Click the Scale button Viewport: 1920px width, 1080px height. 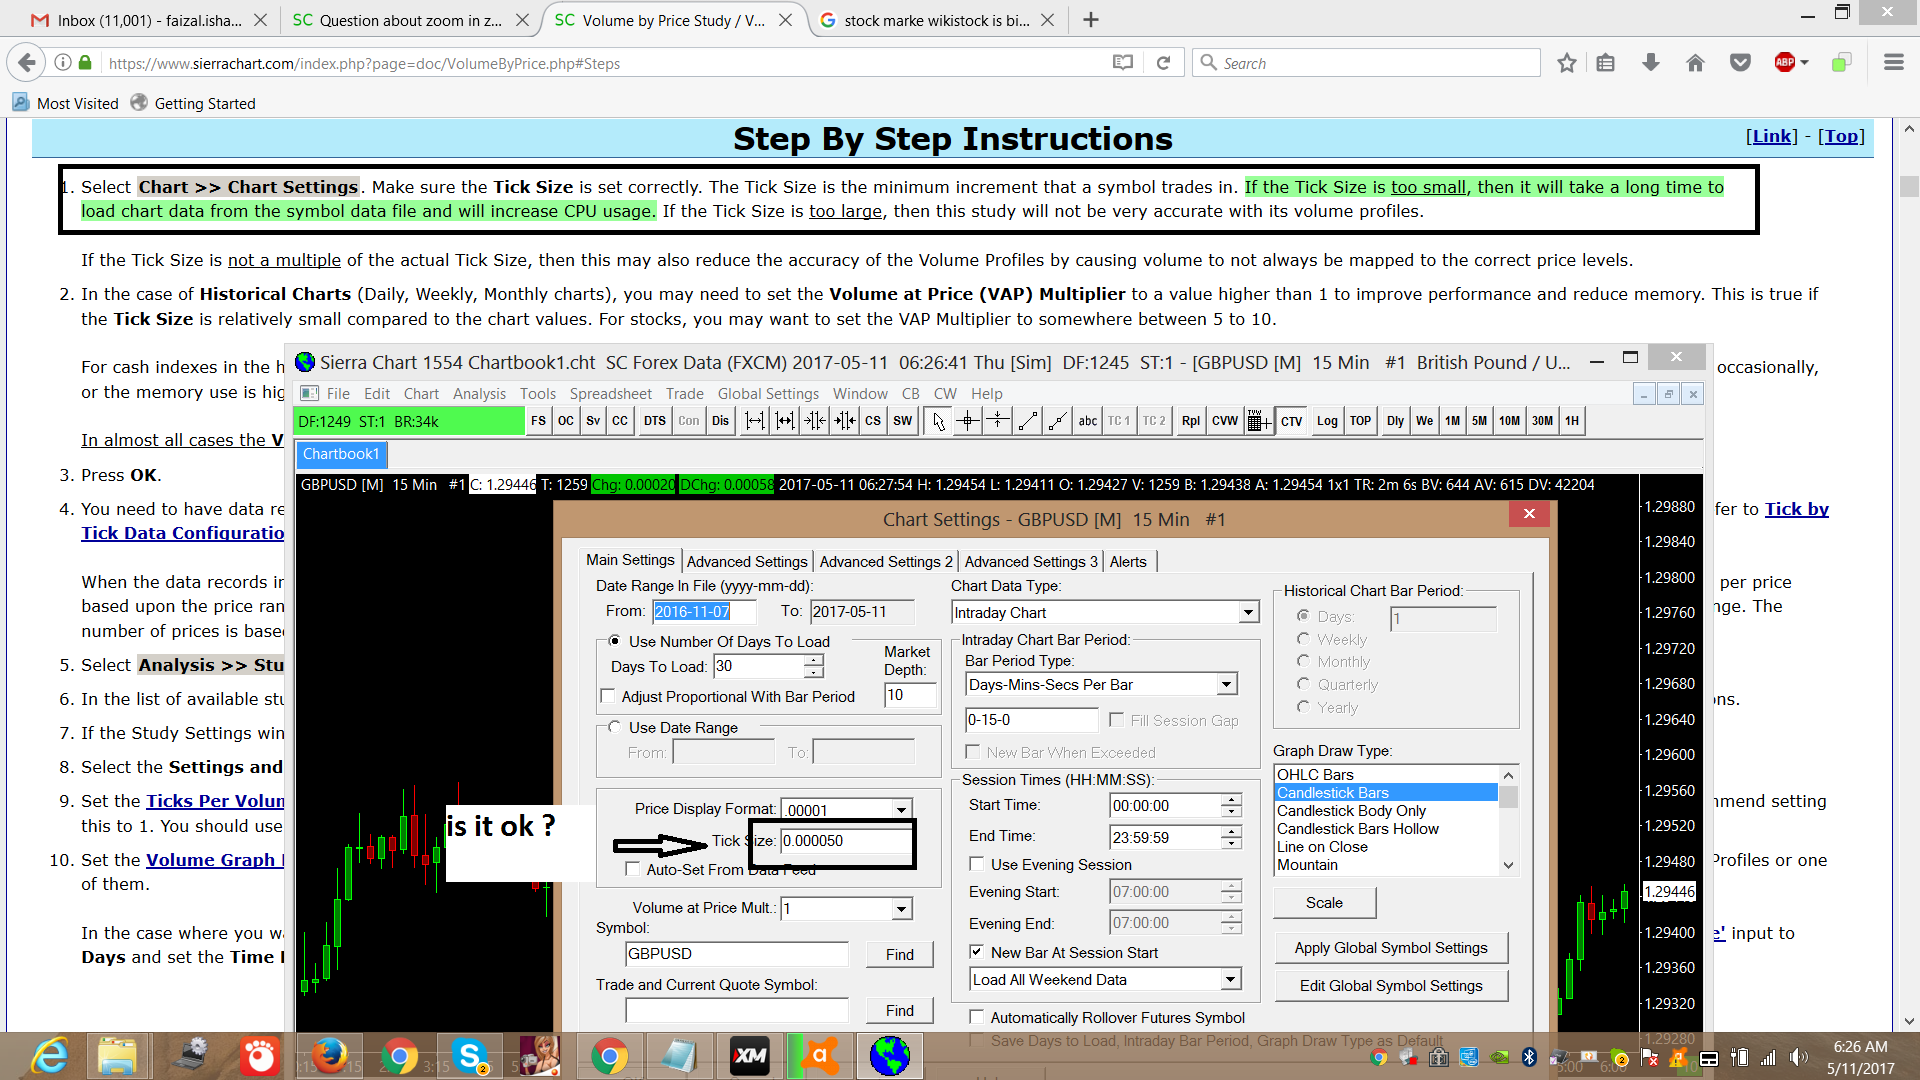coord(1324,902)
